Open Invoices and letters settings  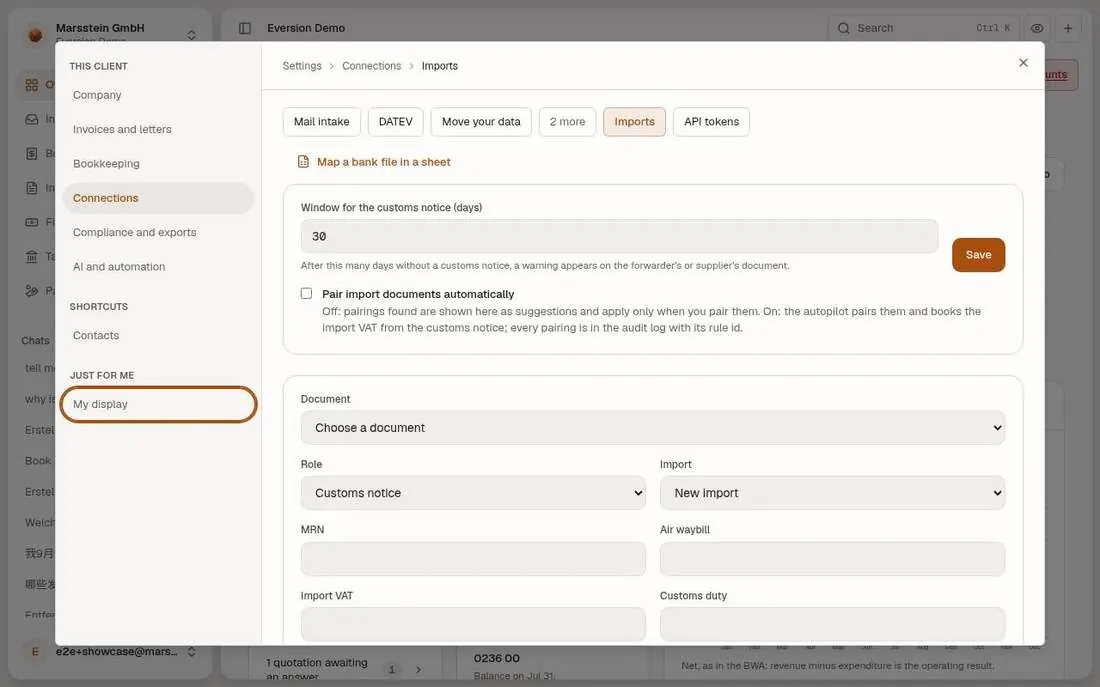[x=158, y=129]
